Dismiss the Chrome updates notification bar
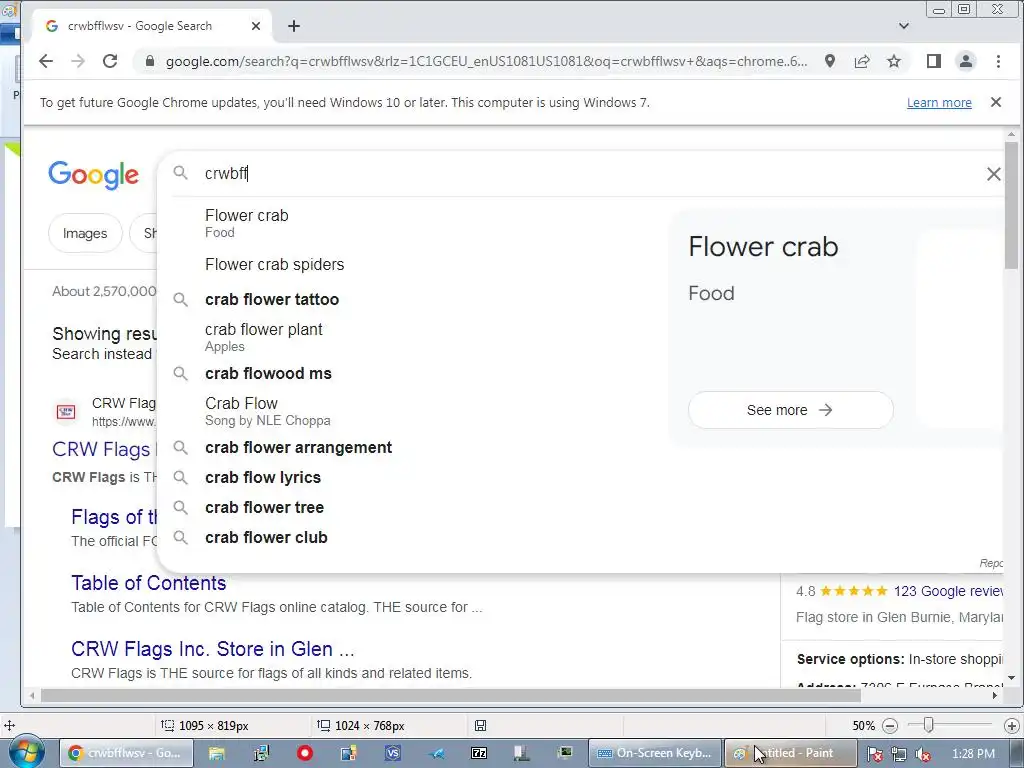Viewport: 1024px width, 768px height. pos(996,102)
